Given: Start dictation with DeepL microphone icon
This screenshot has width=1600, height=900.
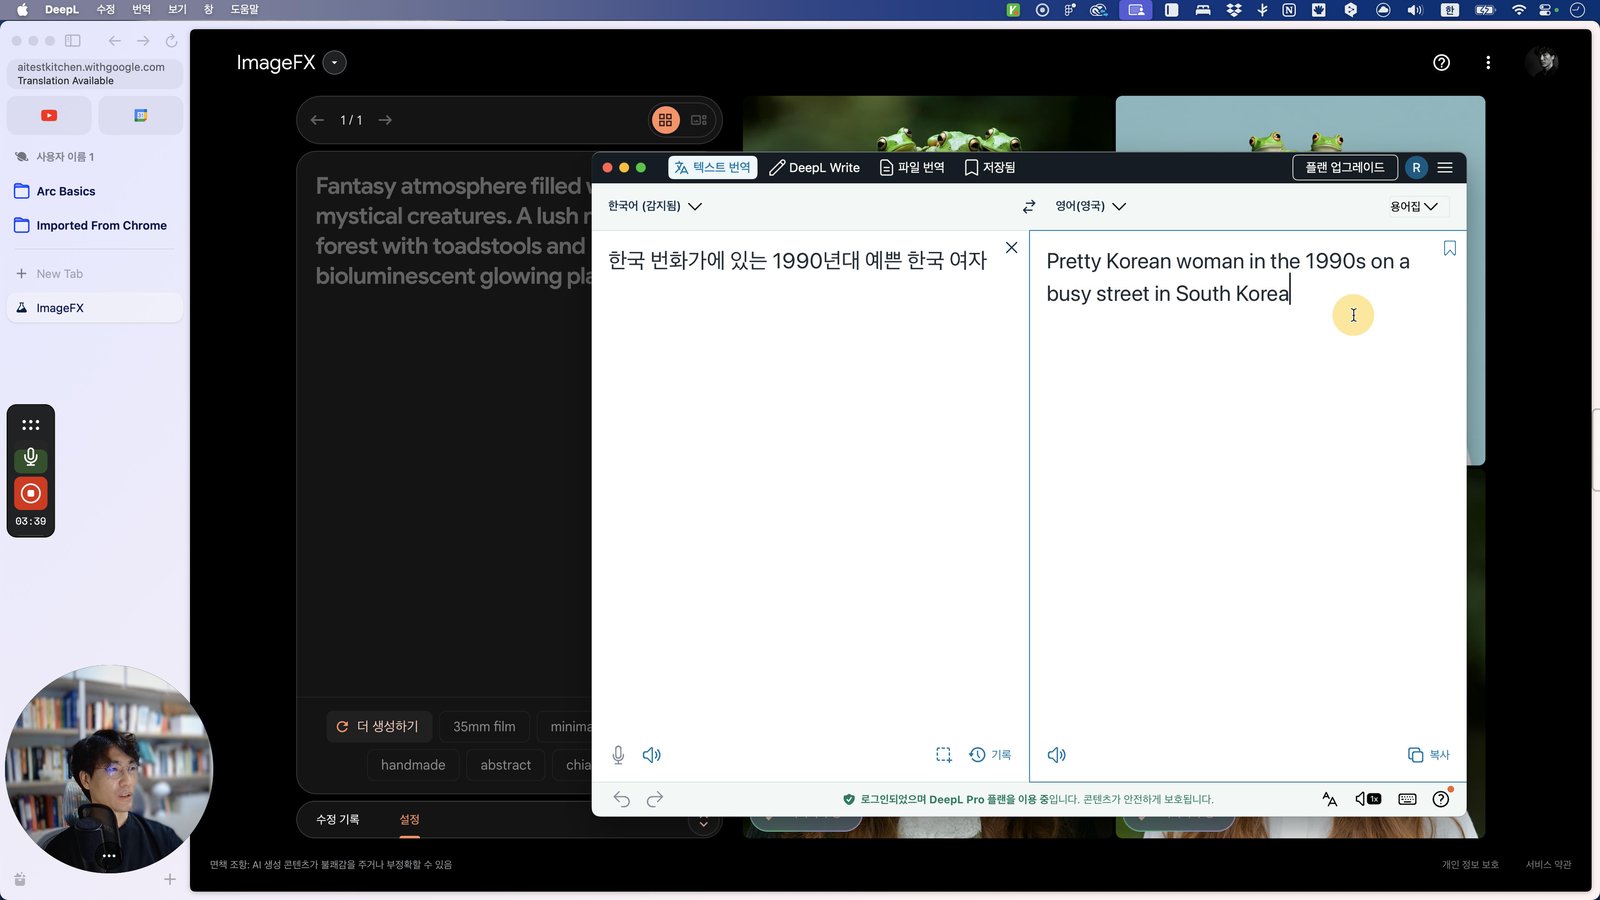Looking at the screenshot, I should [618, 755].
